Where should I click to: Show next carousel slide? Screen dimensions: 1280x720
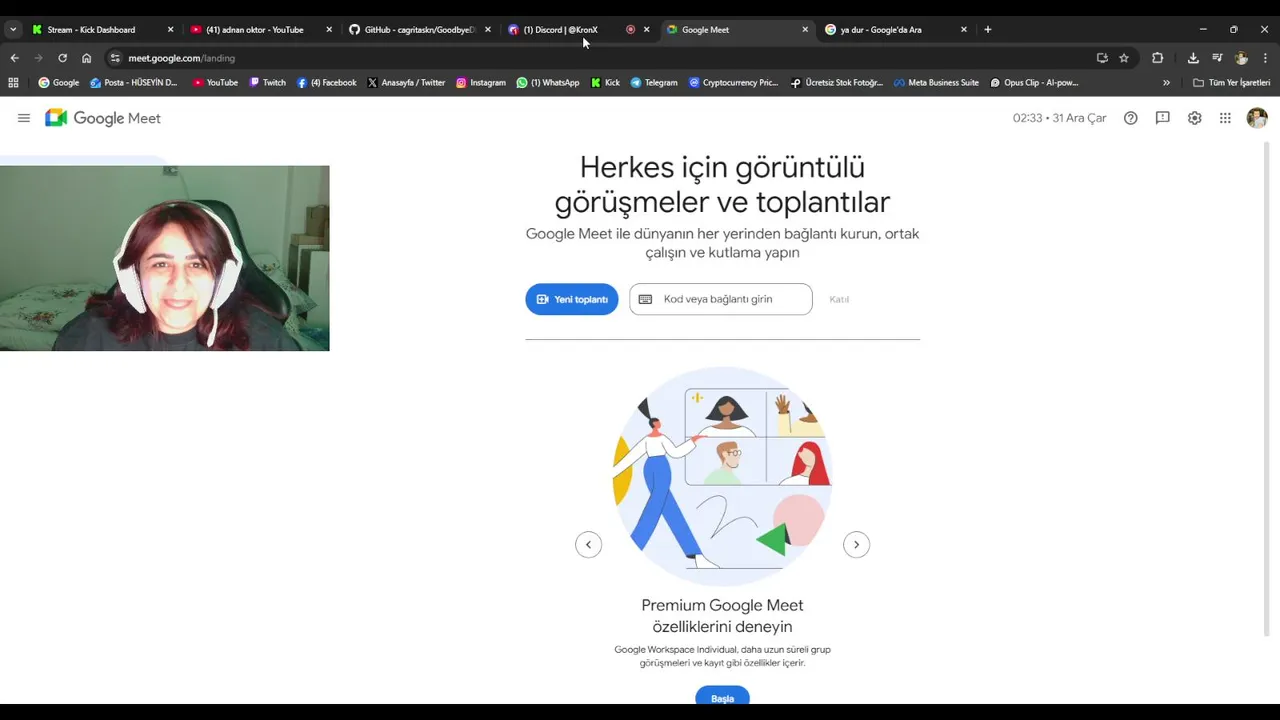point(856,544)
